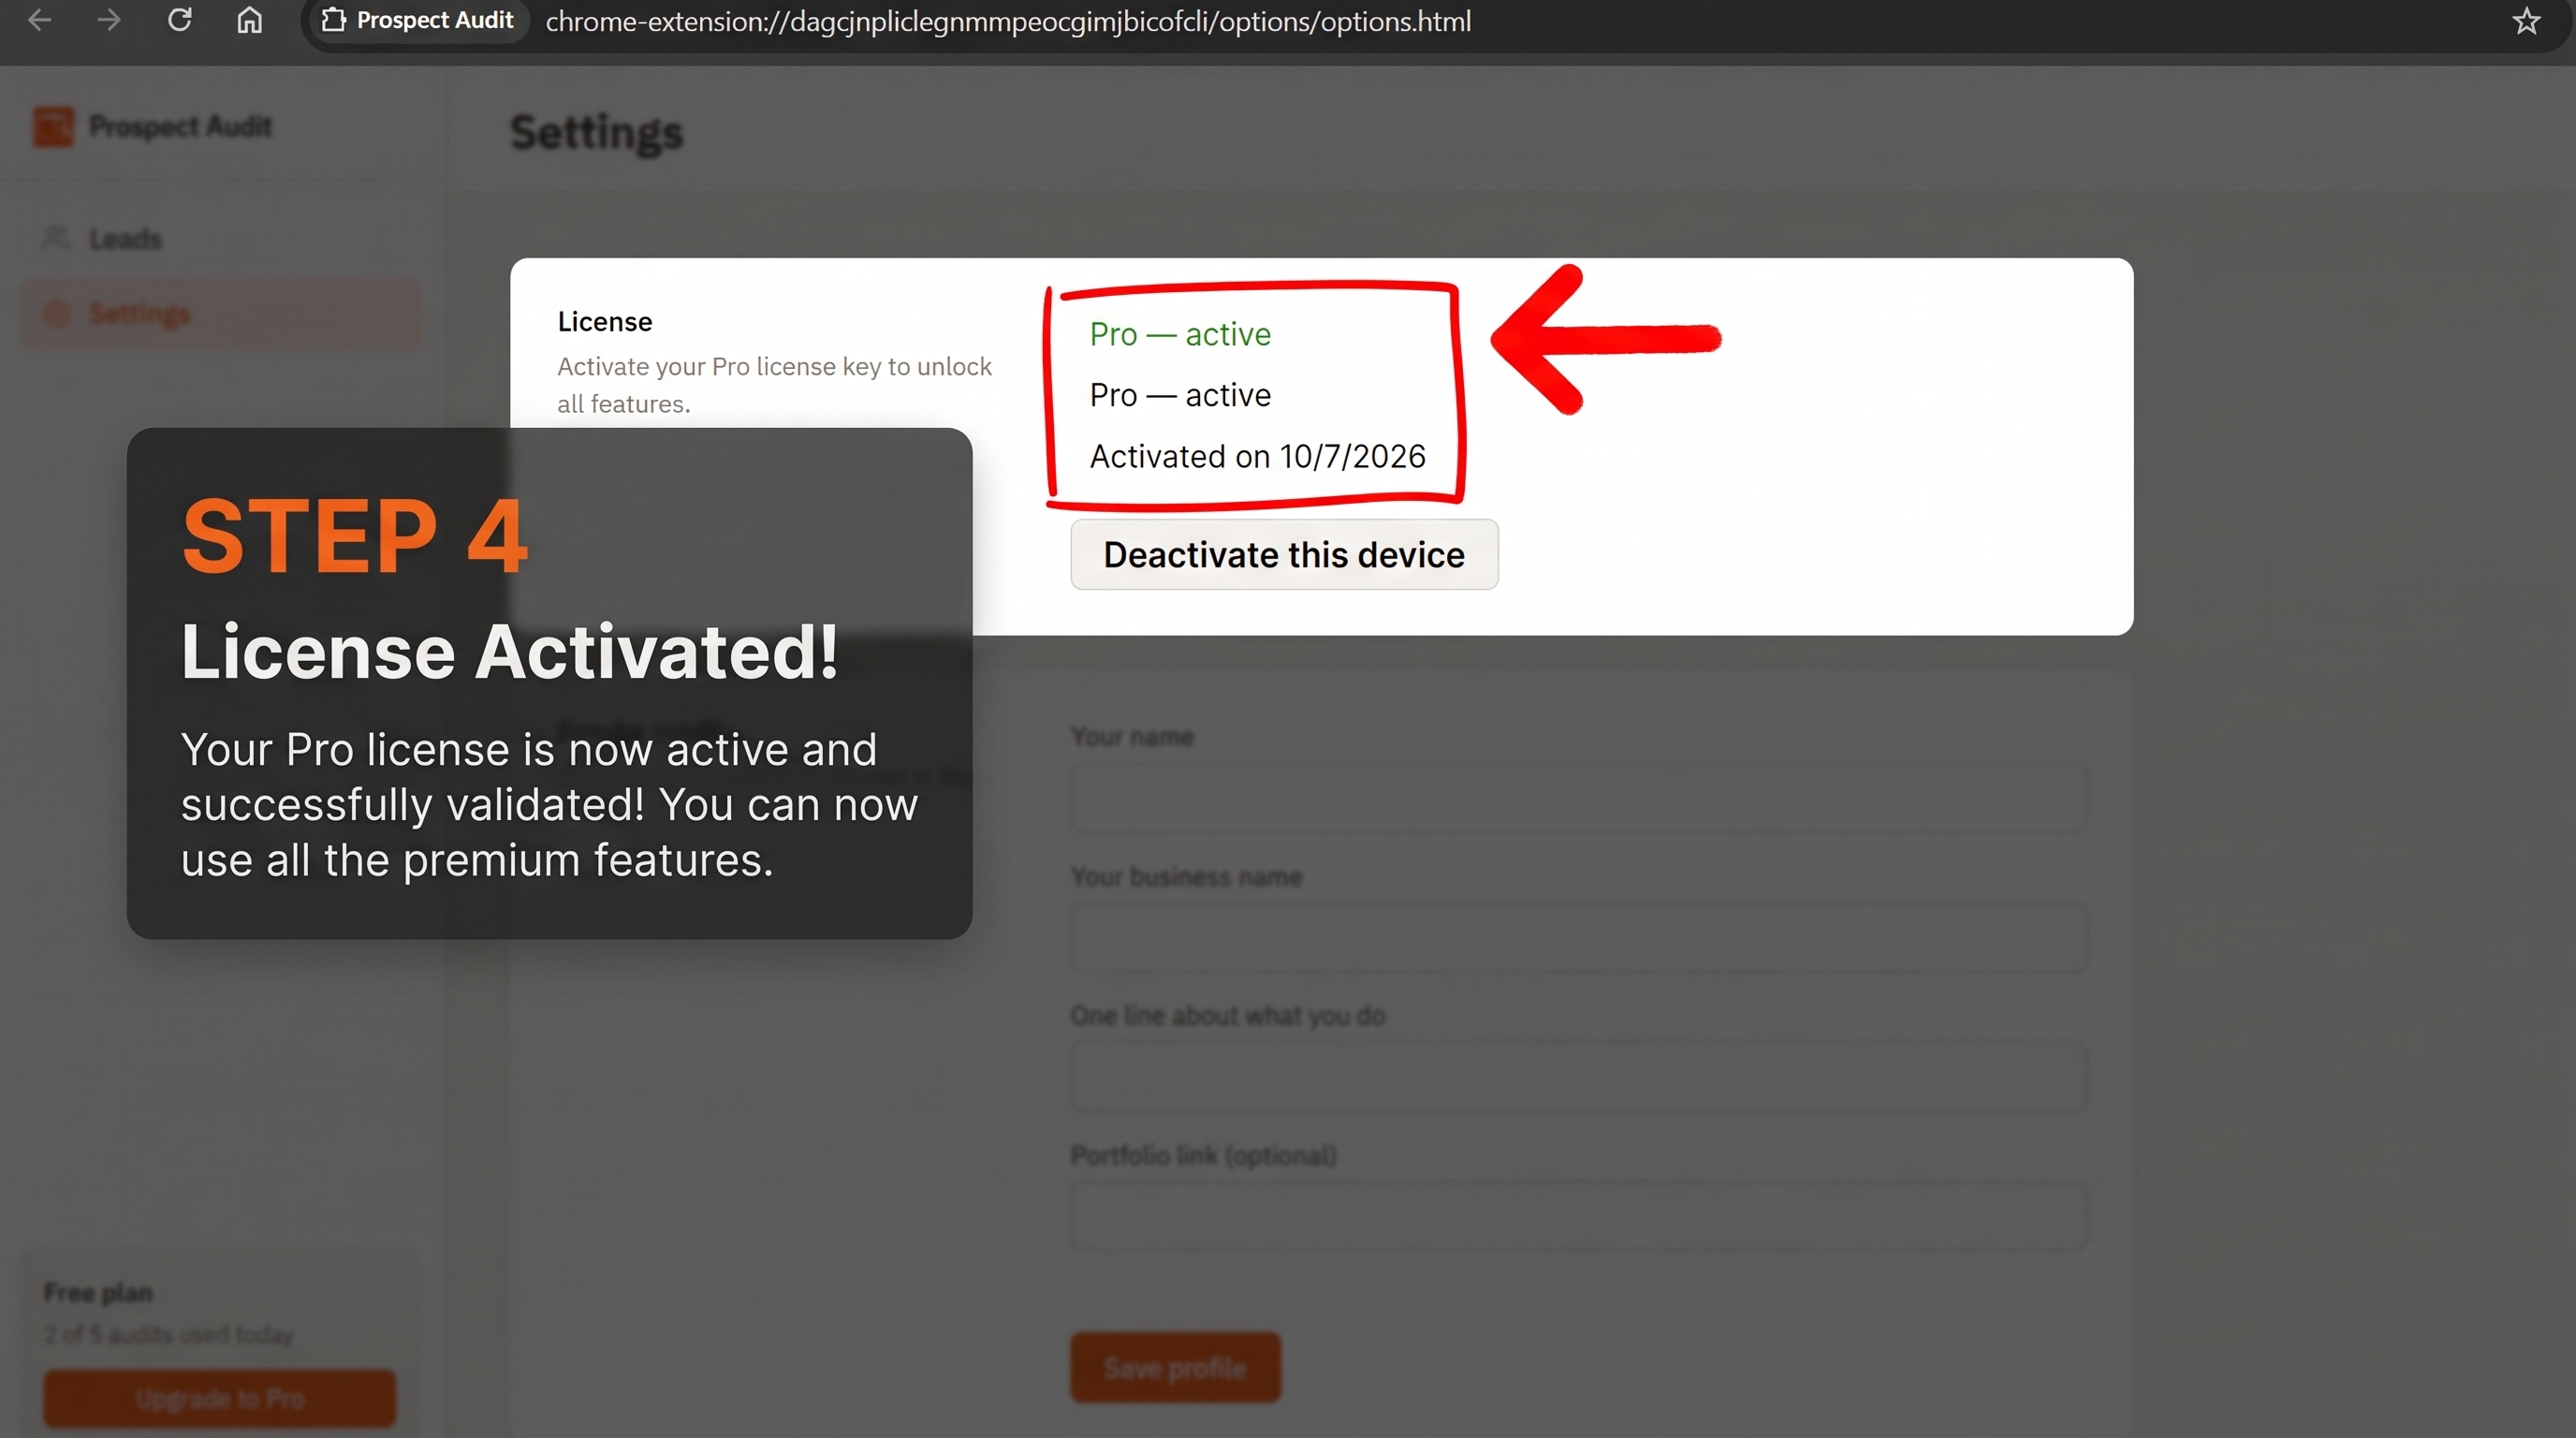Click the browser forward arrow
Viewport: 2576px width, 1438px height.
click(109, 20)
